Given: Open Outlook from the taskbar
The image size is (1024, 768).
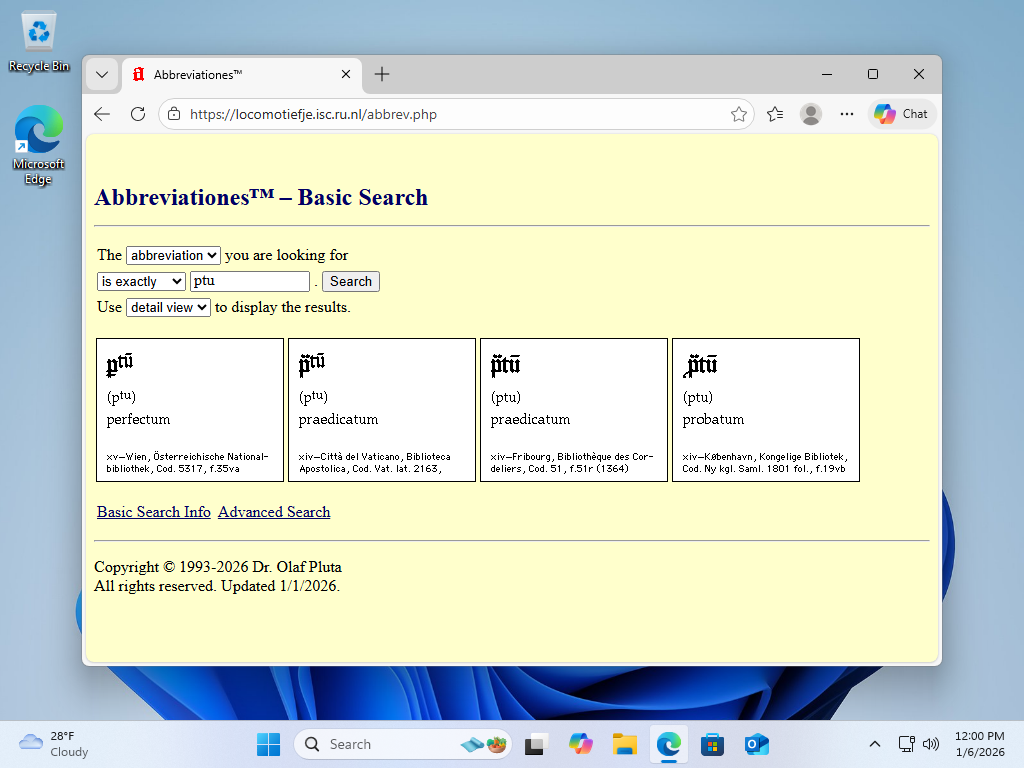Looking at the screenshot, I should 756,744.
